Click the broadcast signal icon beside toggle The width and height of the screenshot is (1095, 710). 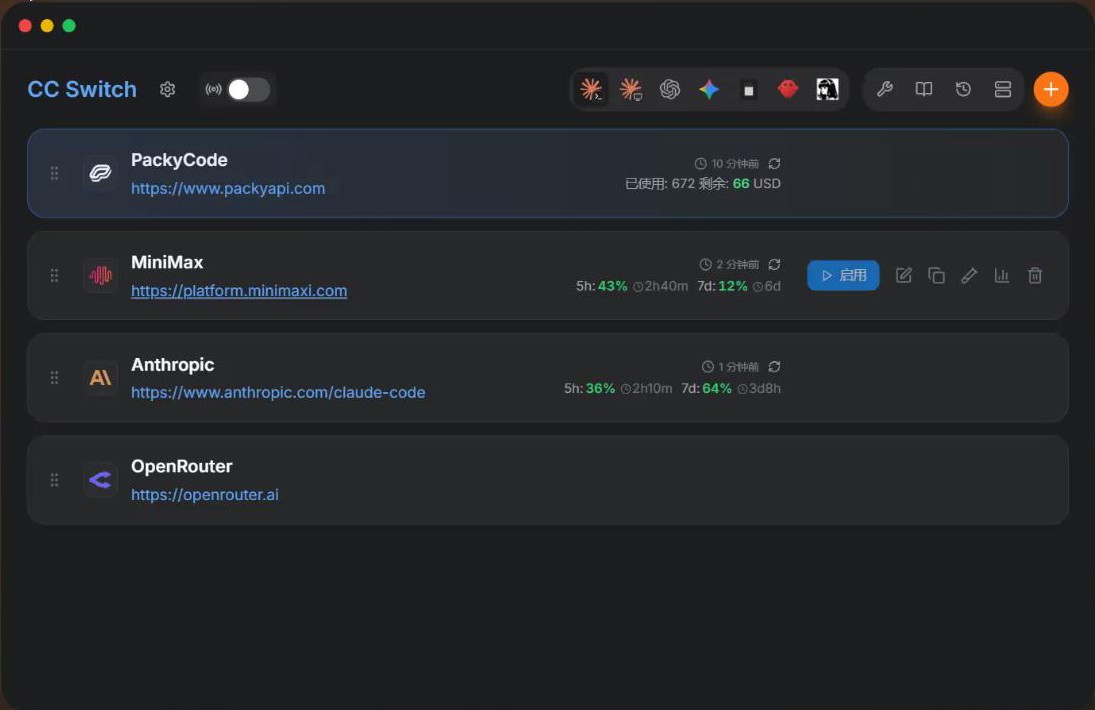tap(213, 89)
